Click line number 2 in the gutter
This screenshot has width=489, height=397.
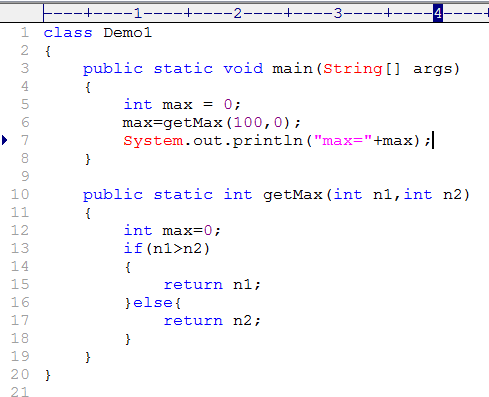(25, 51)
